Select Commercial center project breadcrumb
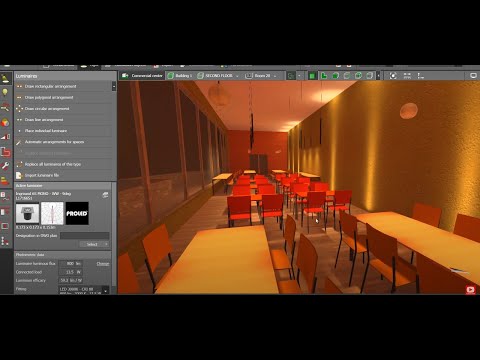 tap(142, 76)
